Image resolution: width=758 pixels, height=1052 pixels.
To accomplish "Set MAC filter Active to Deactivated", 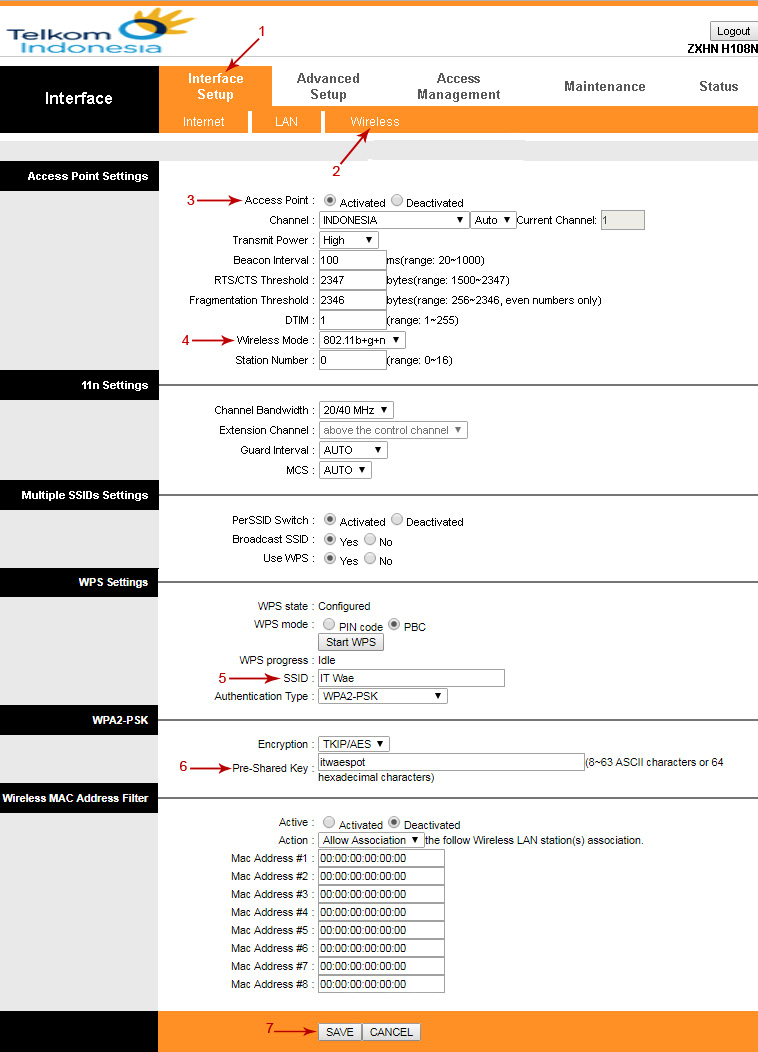I will (x=394, y=823).
